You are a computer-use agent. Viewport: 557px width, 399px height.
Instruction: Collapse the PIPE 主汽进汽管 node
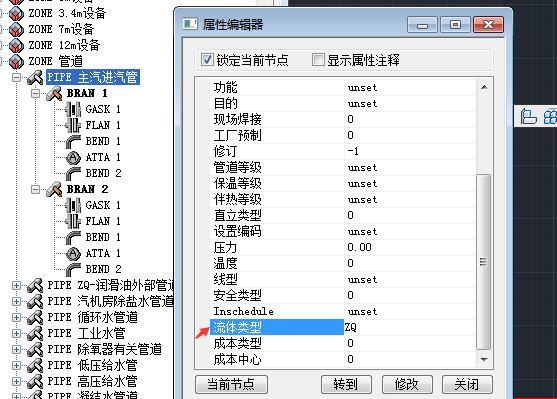(16, 77)
